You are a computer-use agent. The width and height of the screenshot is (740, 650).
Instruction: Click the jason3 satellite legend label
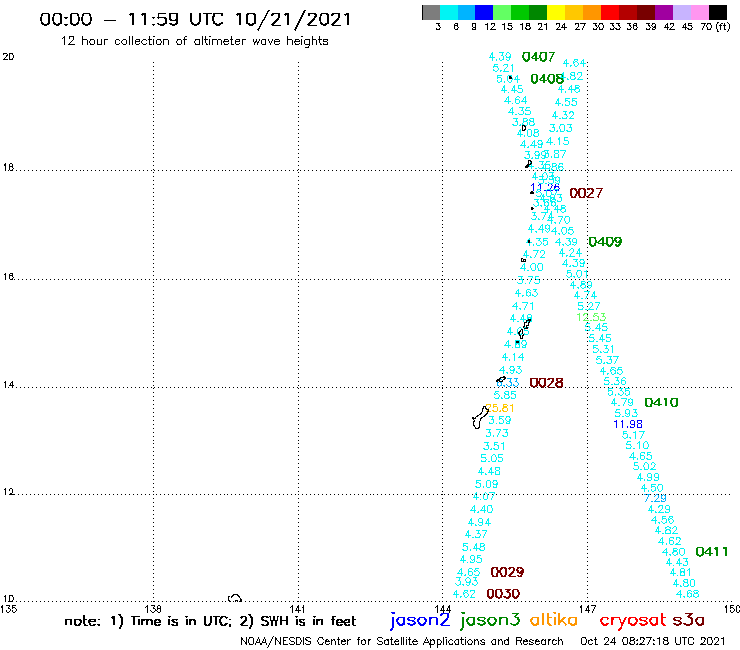click(x=490, y=620)
